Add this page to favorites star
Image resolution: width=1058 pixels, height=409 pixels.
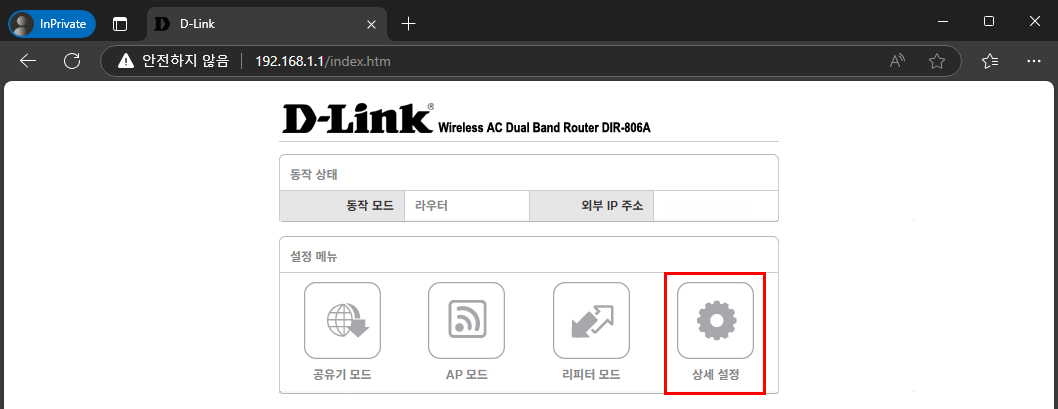coord(937,61)
